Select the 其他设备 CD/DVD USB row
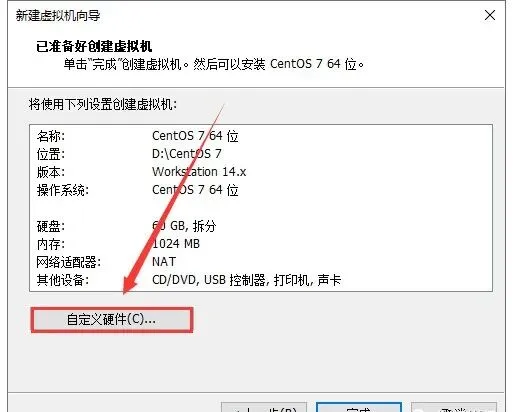This screenshot has height=412, width=513. coord(261,280)
